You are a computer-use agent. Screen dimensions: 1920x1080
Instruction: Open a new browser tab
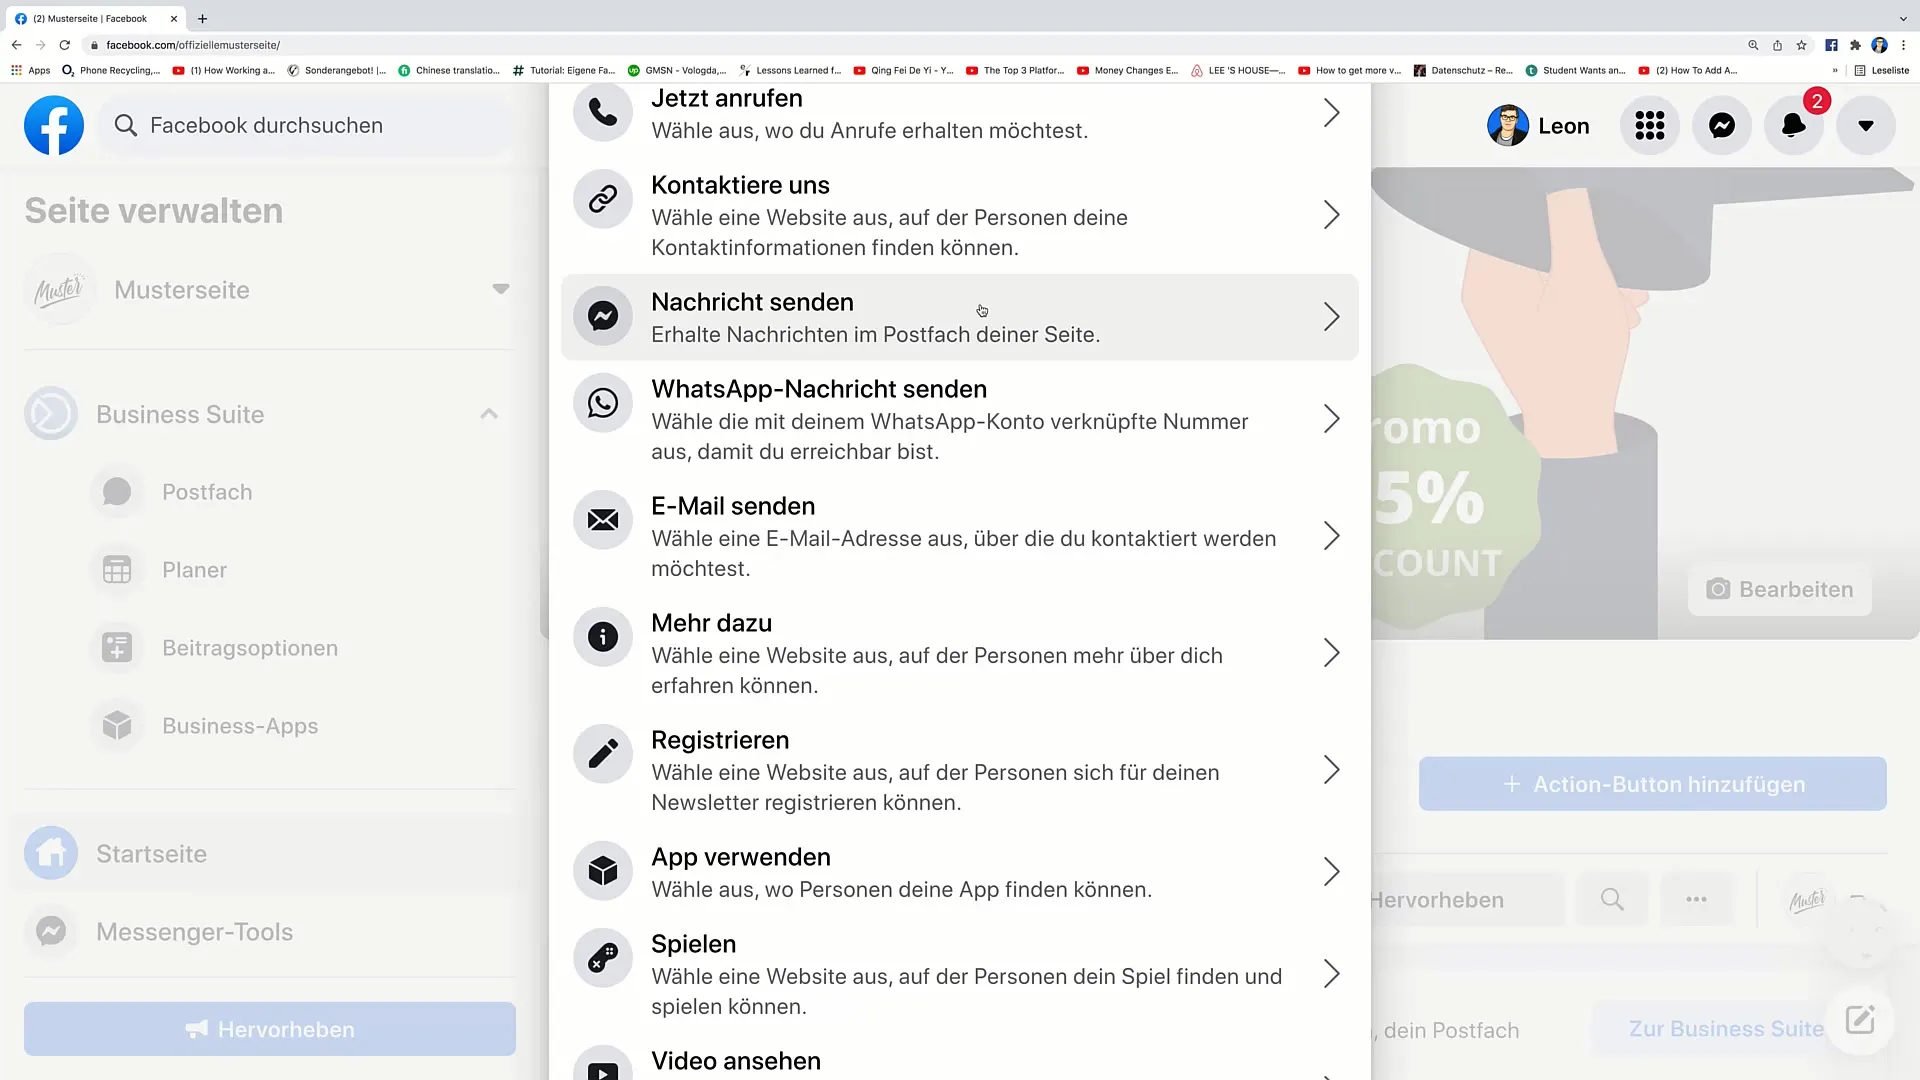[203, 18]
